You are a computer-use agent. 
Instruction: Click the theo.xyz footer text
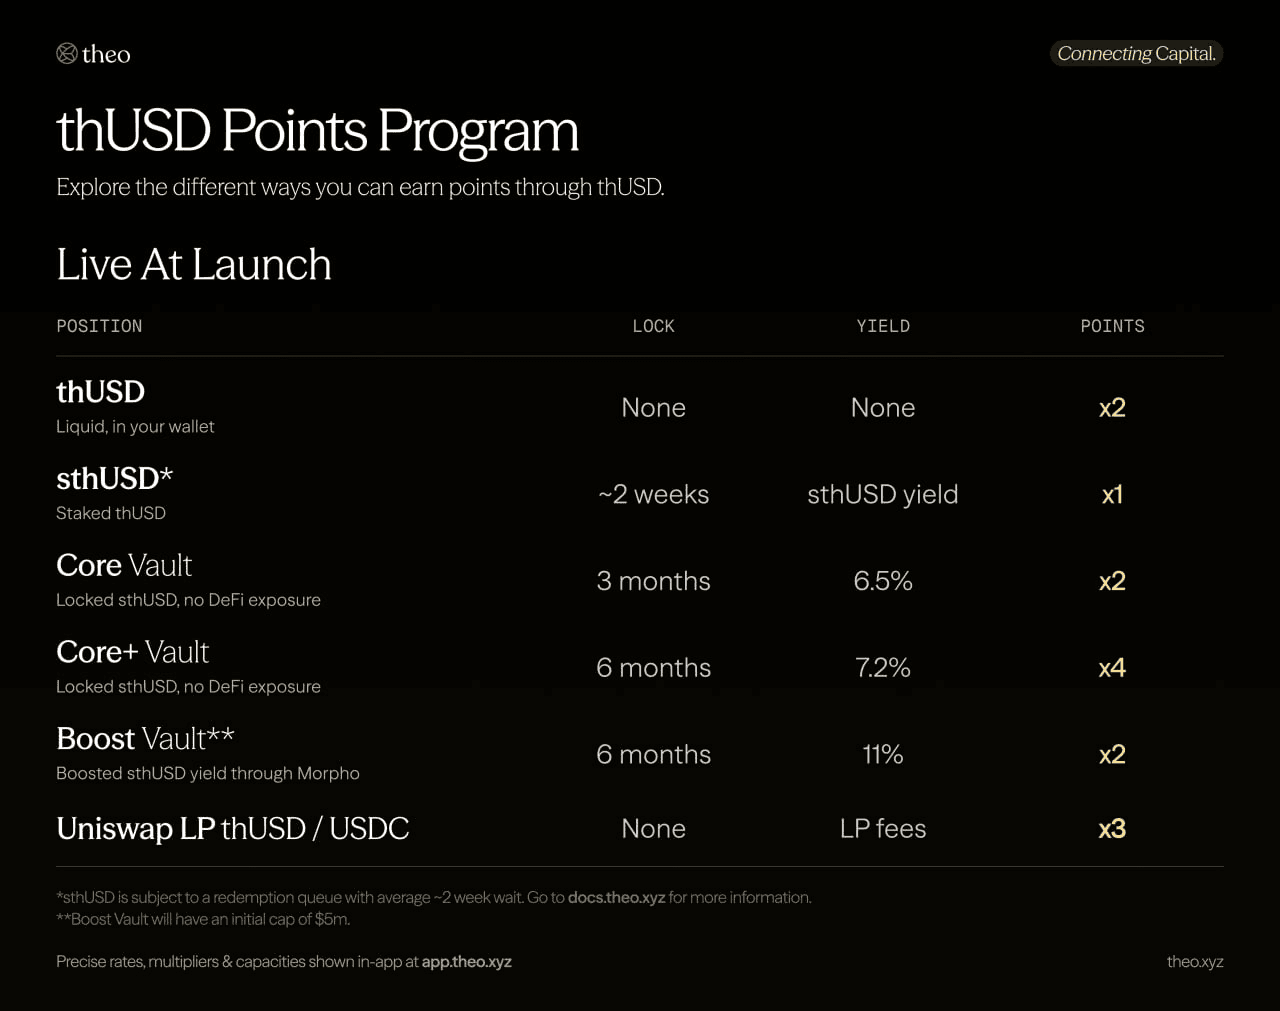pos(1195,961)
